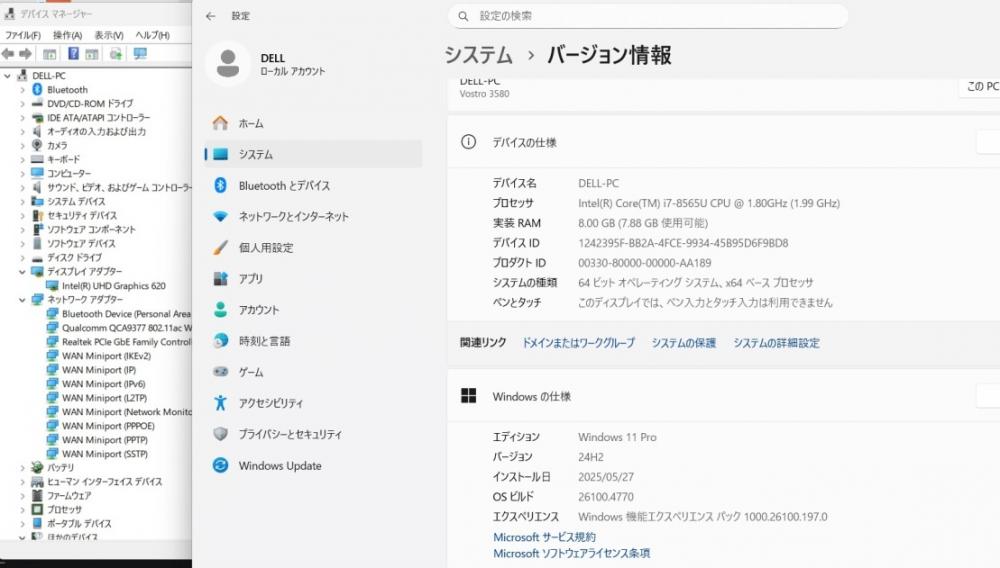Open the ヘルプ(H) menu in Device Manager
The image size is (1000, 568).
[152, 35]
